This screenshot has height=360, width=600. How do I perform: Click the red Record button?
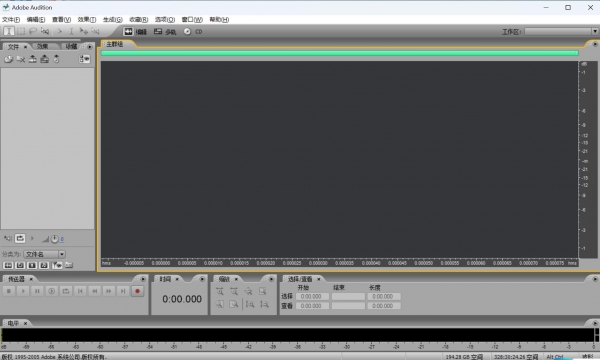point(137,292)
